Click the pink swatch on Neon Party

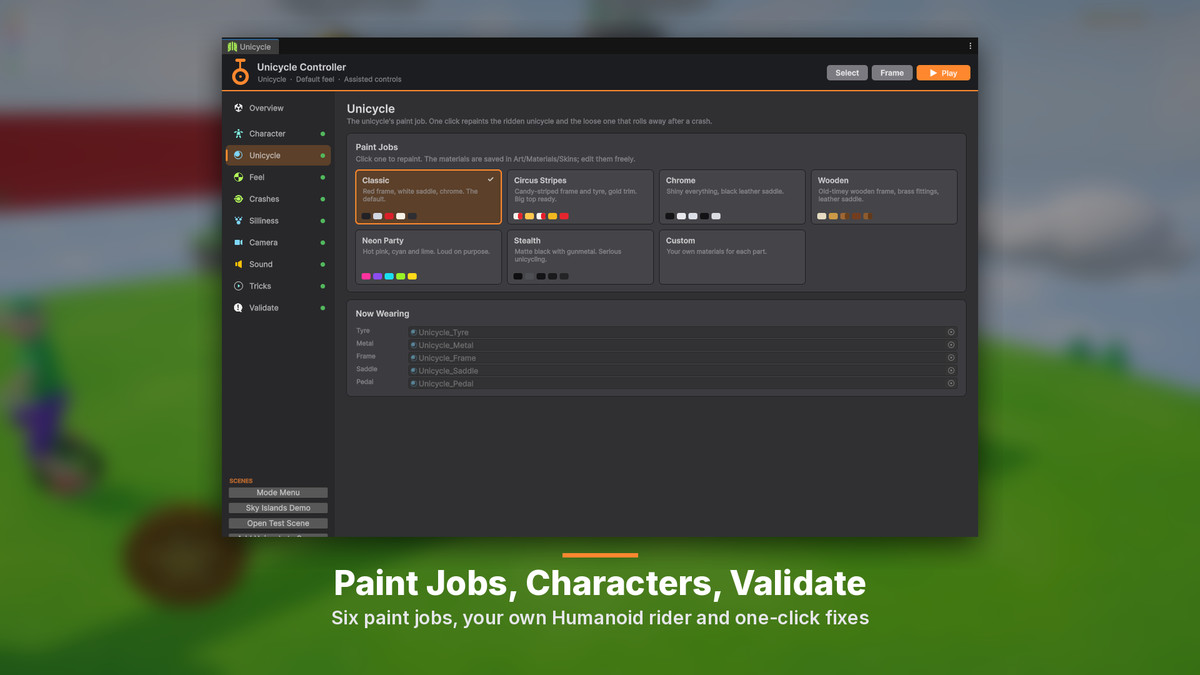(367, 276)
